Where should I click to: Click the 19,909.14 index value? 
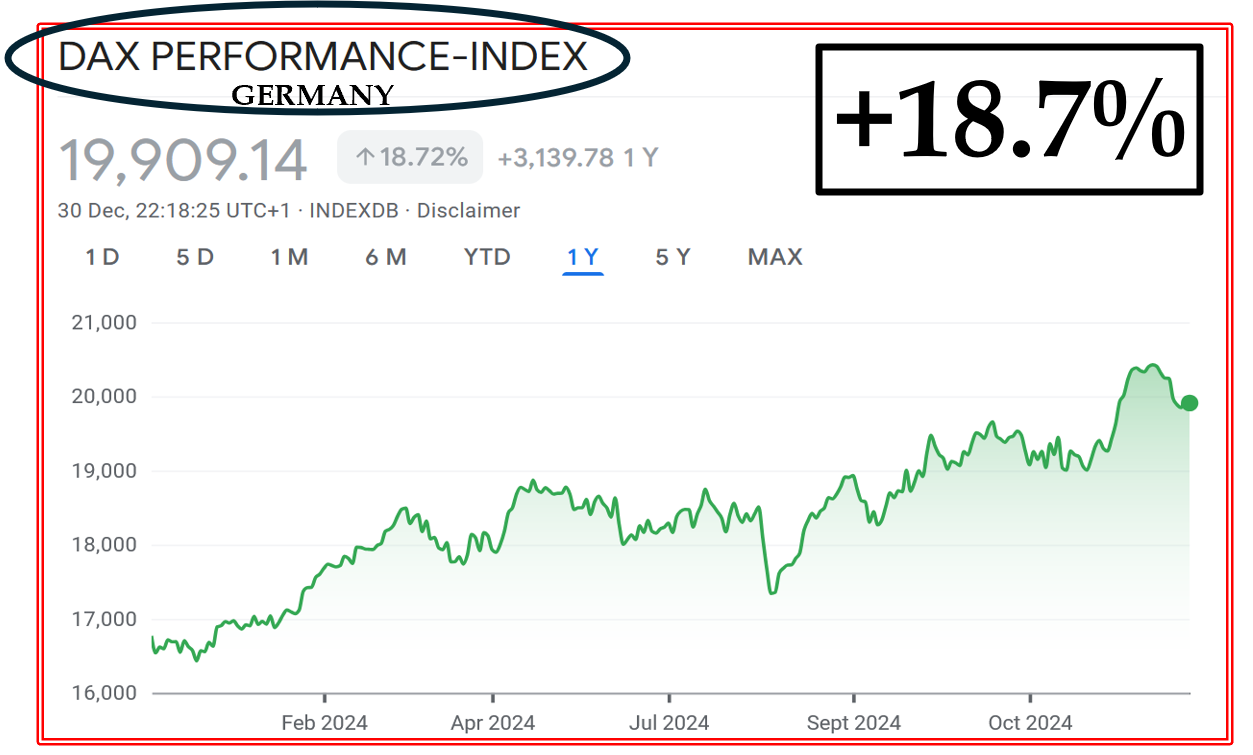(183, 160)
